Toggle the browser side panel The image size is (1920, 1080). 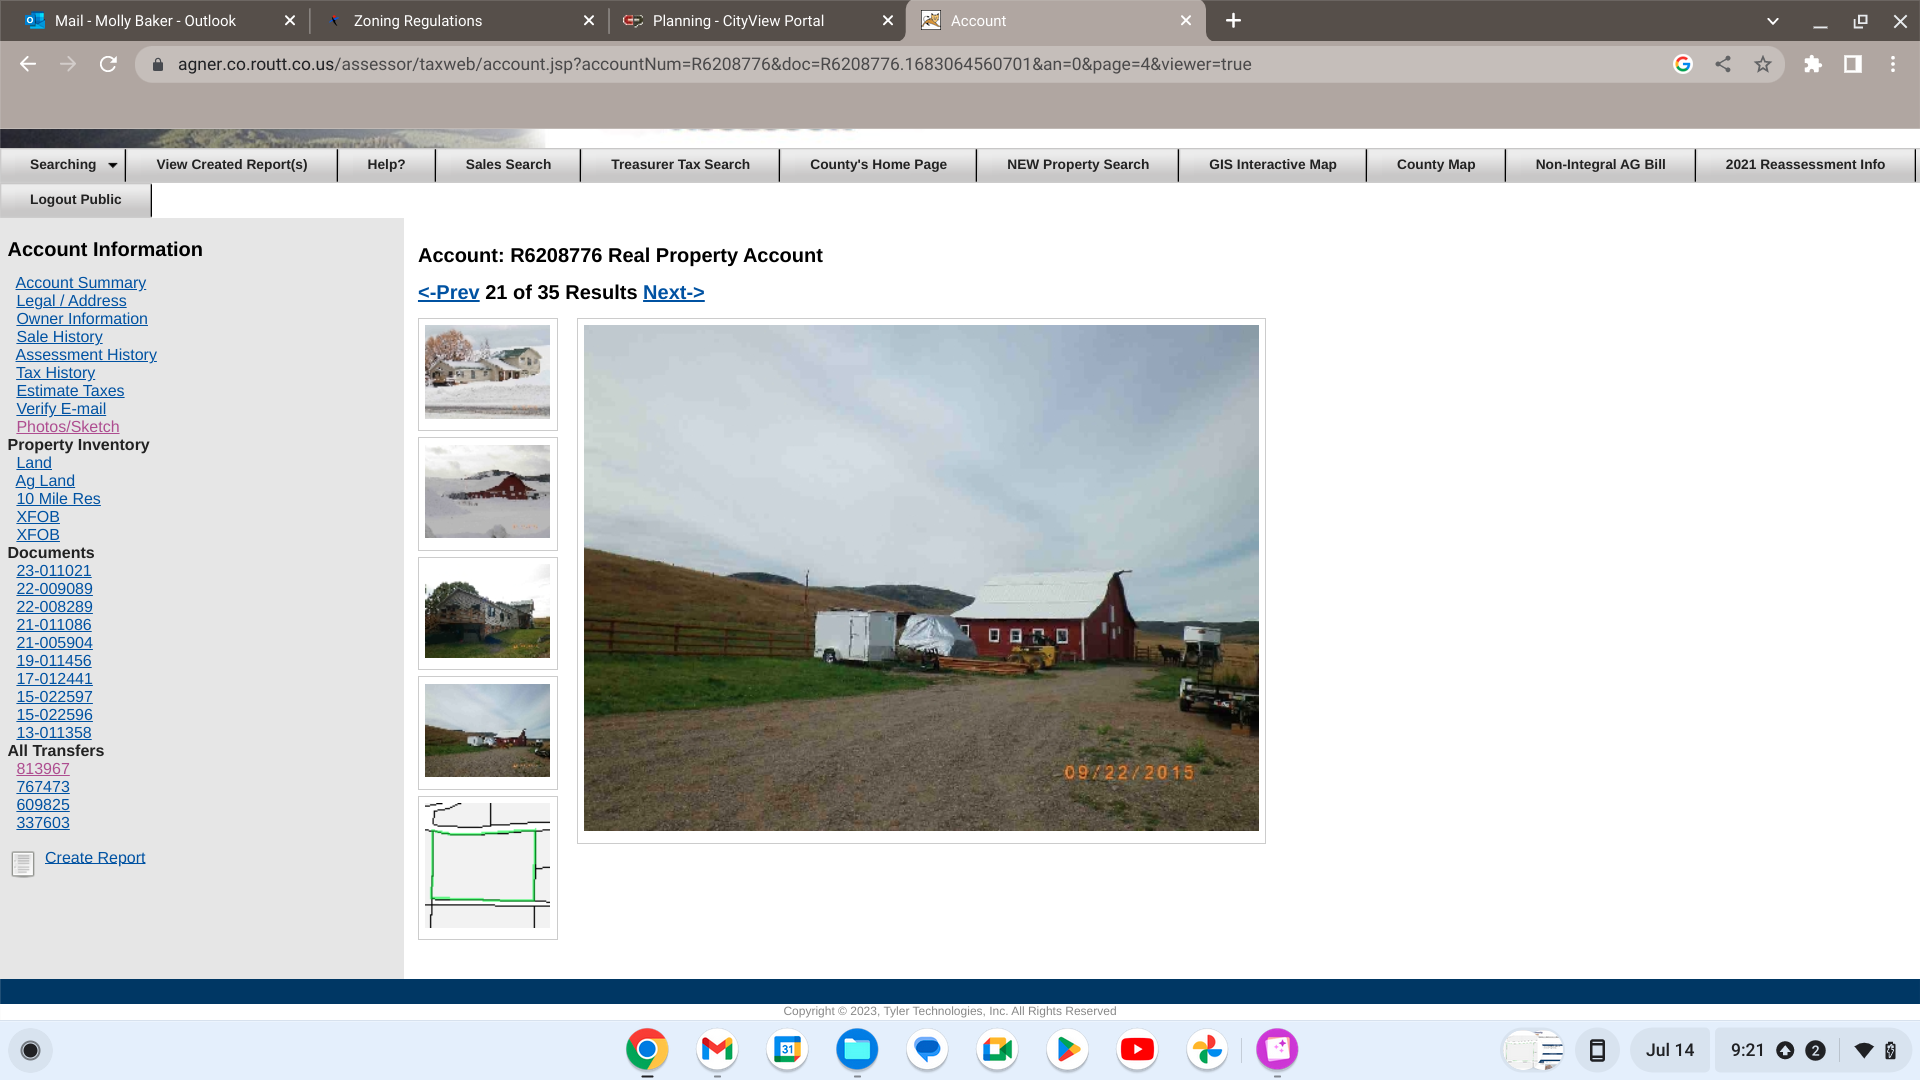click(1852, 64)
